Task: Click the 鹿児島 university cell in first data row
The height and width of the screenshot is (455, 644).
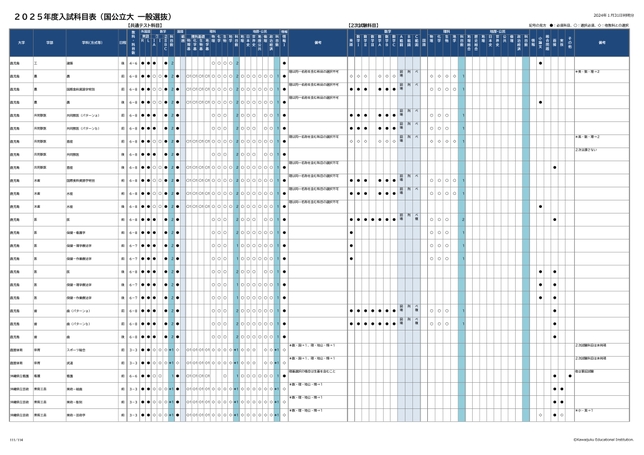Action: 17,62
